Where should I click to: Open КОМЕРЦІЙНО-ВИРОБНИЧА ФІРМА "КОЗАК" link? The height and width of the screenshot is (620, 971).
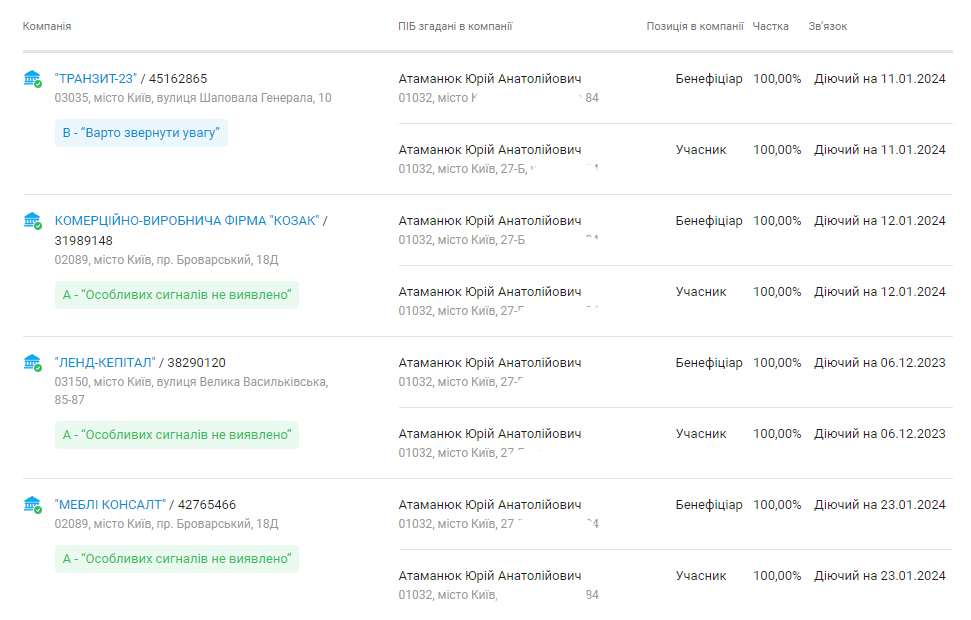coord(187,221)
